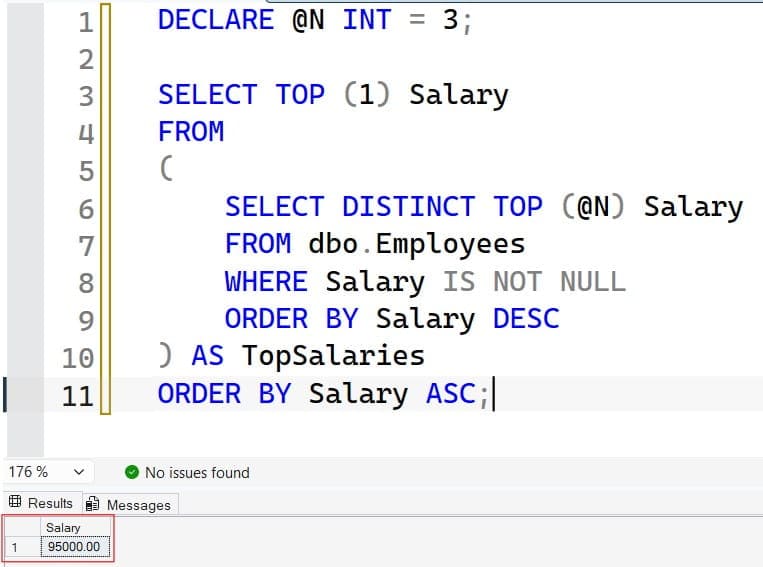Click line number 11 in the gutter
Viewport: 763px width, 567px height.
tap(78, 396)
